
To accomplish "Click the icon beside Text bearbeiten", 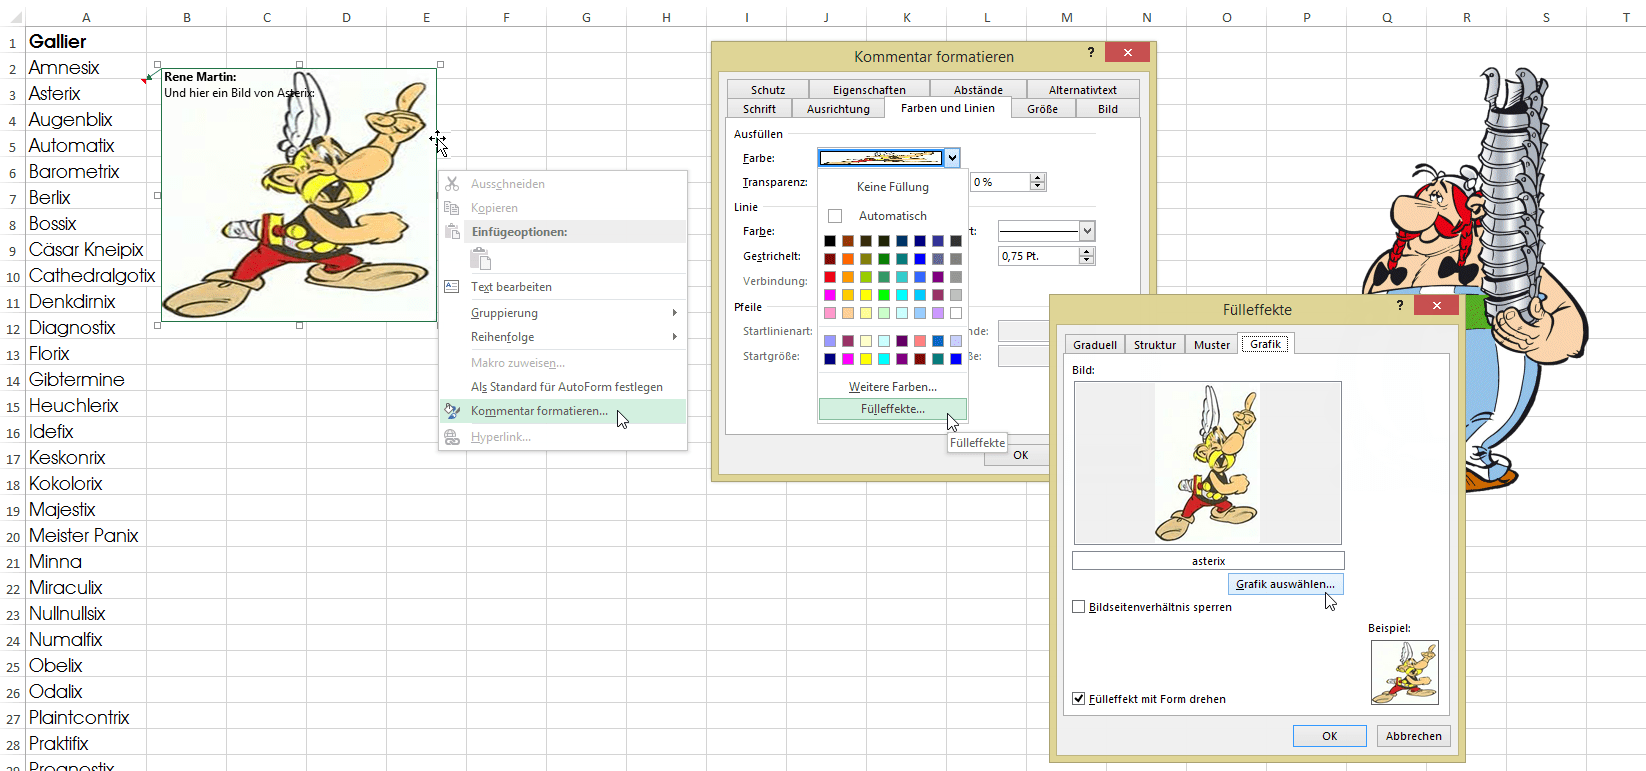I will pyautogui.click(x=452, y=287).
